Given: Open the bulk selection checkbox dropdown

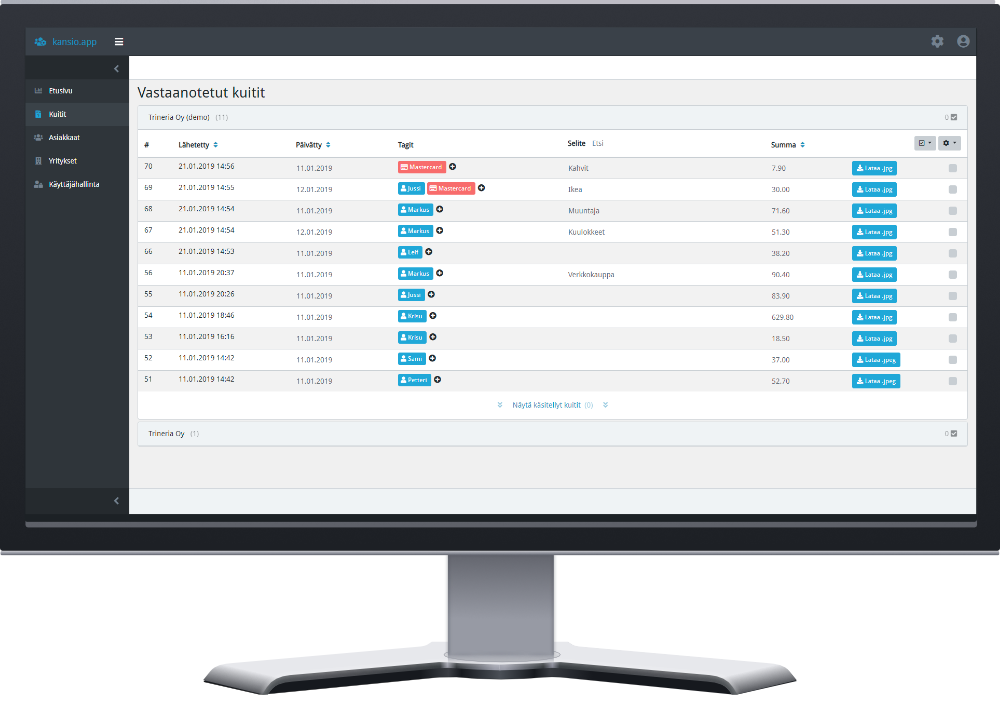Looking at the screenshot, I should (924, 143).
